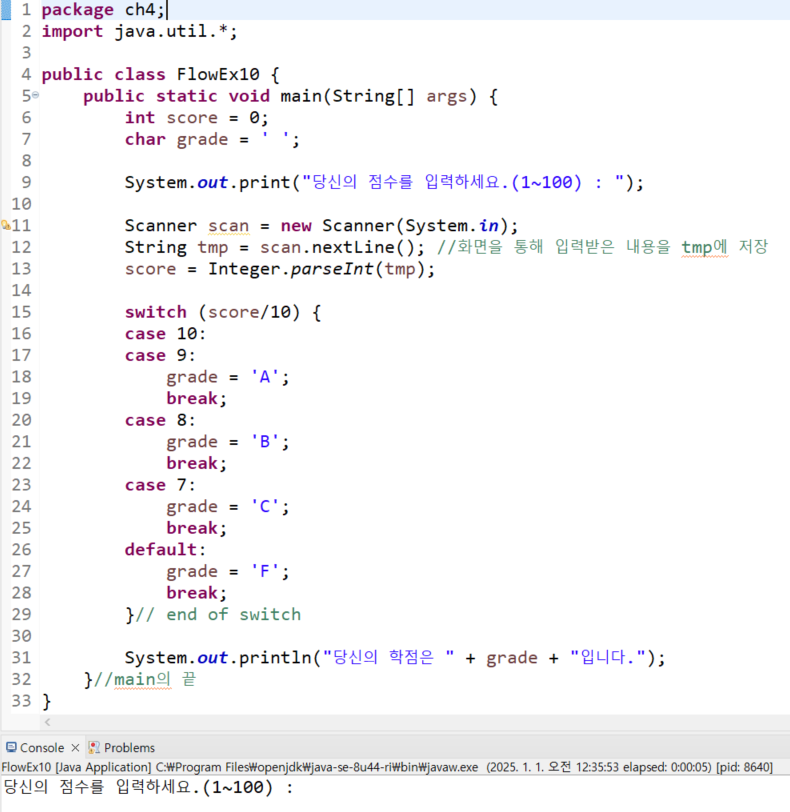Click the "grade = 'F';" assignment
The height and width of the screenshot is (812, 790).
tap(227, 571)
